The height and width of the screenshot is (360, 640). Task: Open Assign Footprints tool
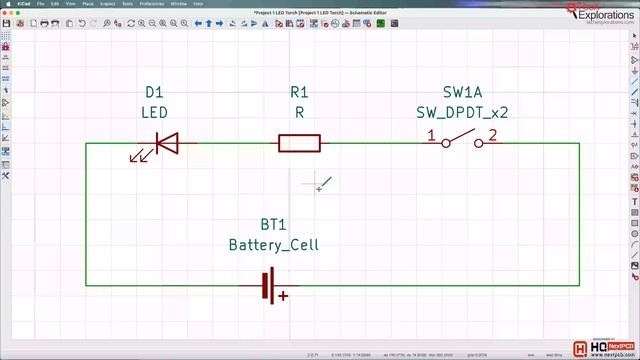346,24
